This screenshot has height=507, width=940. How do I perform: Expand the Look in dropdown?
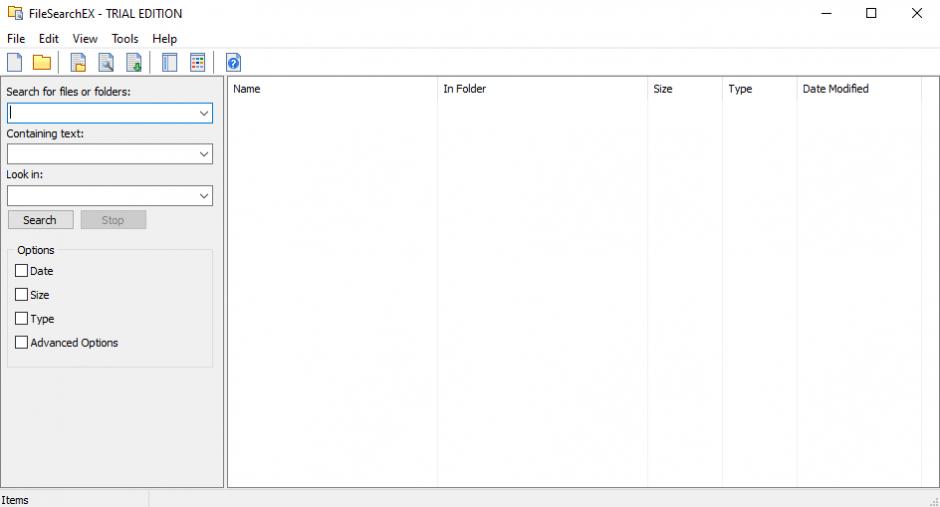click(204, 196)
